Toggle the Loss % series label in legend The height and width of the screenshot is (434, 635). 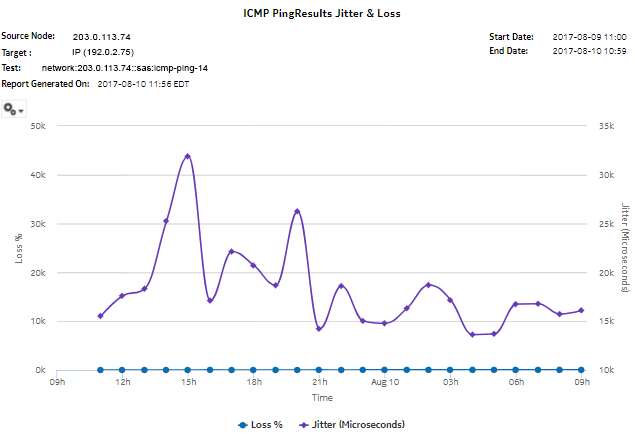265,425
